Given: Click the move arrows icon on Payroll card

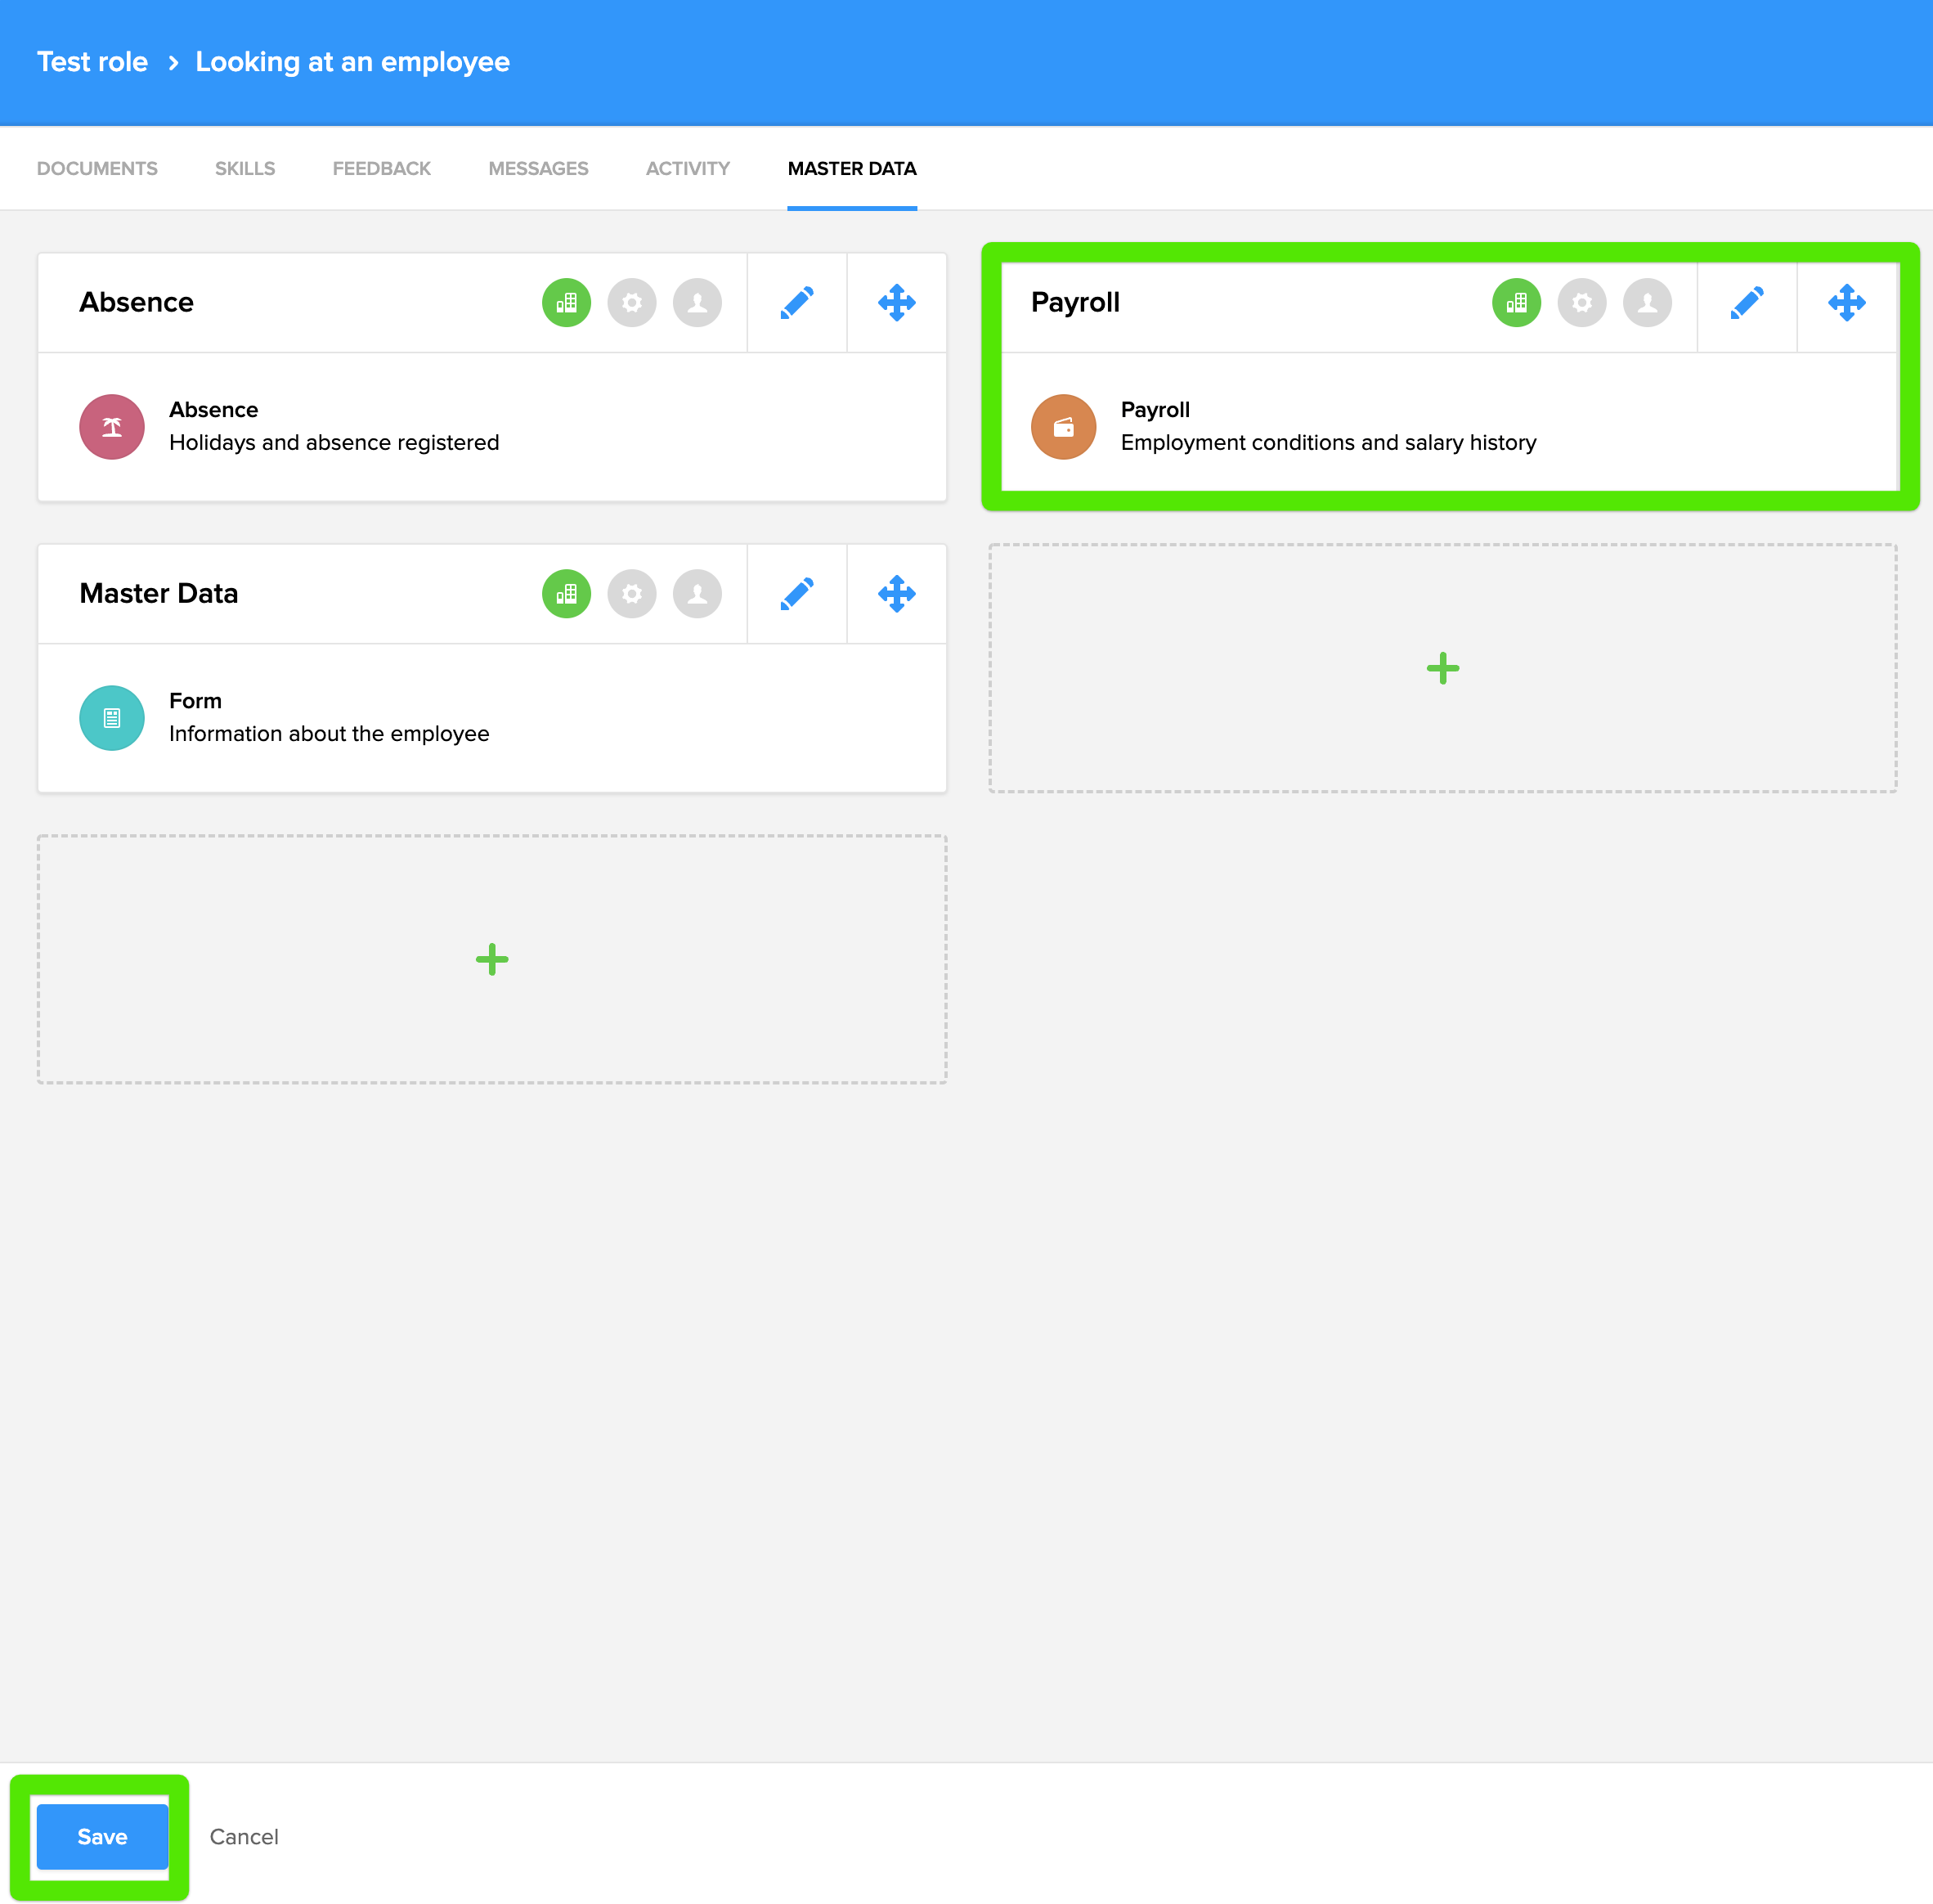Looking at the screenshot, I should point(1846,302).
